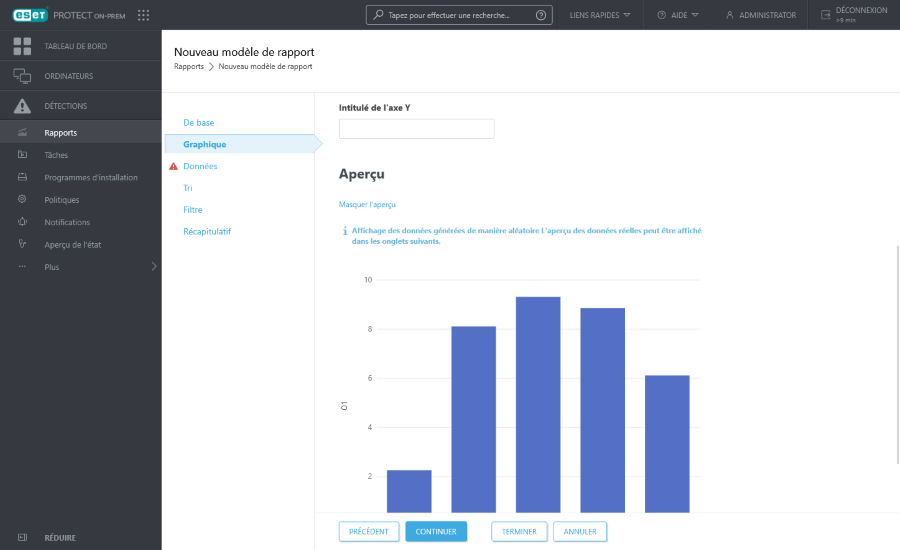Open the search help question icon
This screenshot has height=550, width=900.
[x=541, y=15]
